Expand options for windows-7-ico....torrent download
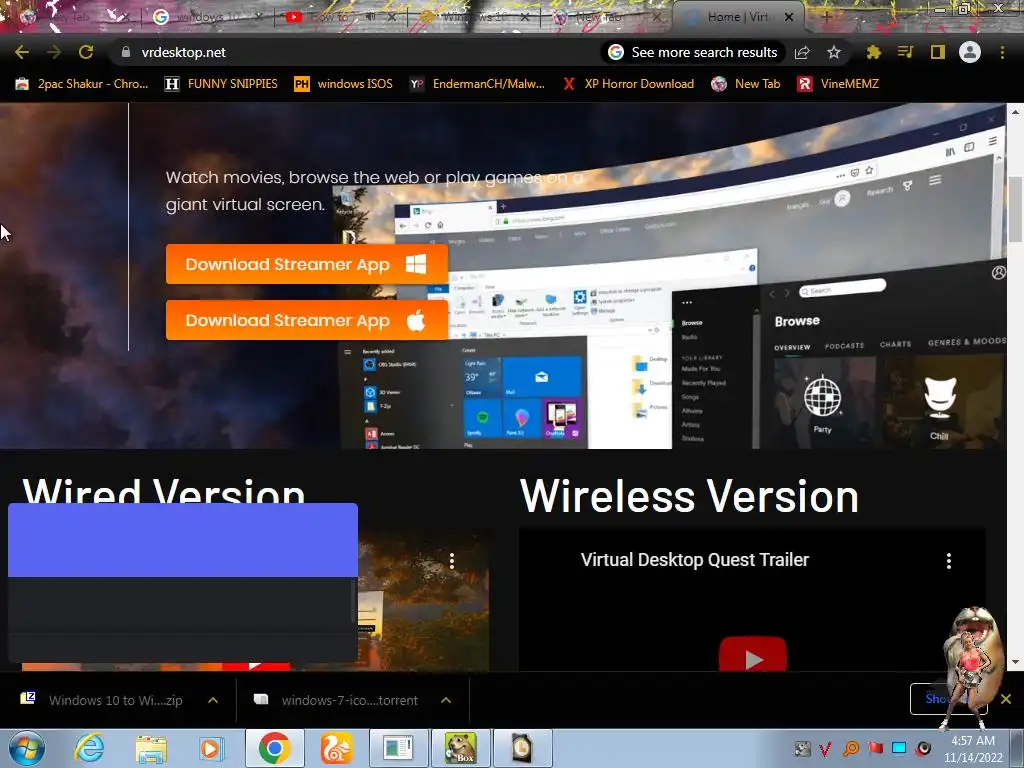 (446, 700)
